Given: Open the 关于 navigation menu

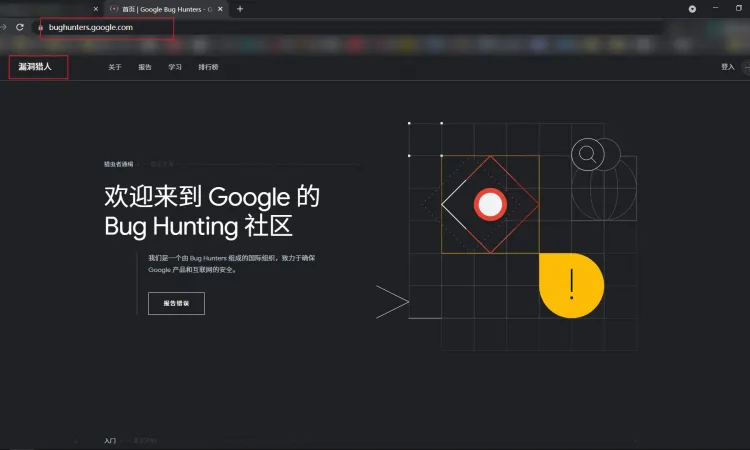Looking at the screenshot, I should (115, 67).
